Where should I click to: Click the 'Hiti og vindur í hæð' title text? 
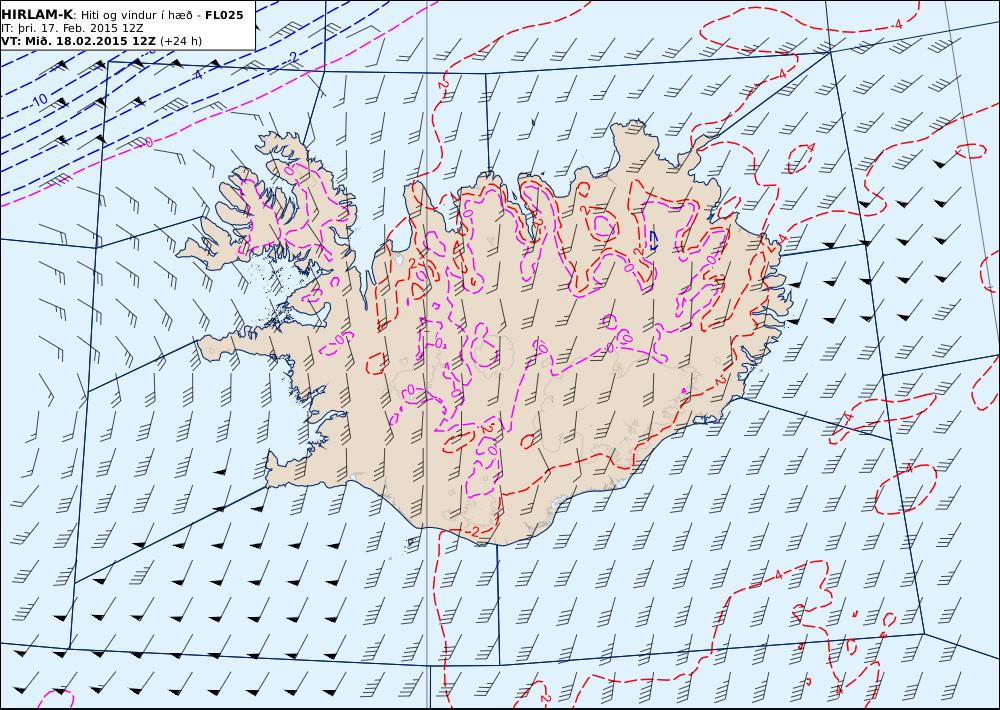[x=136, y=15]
